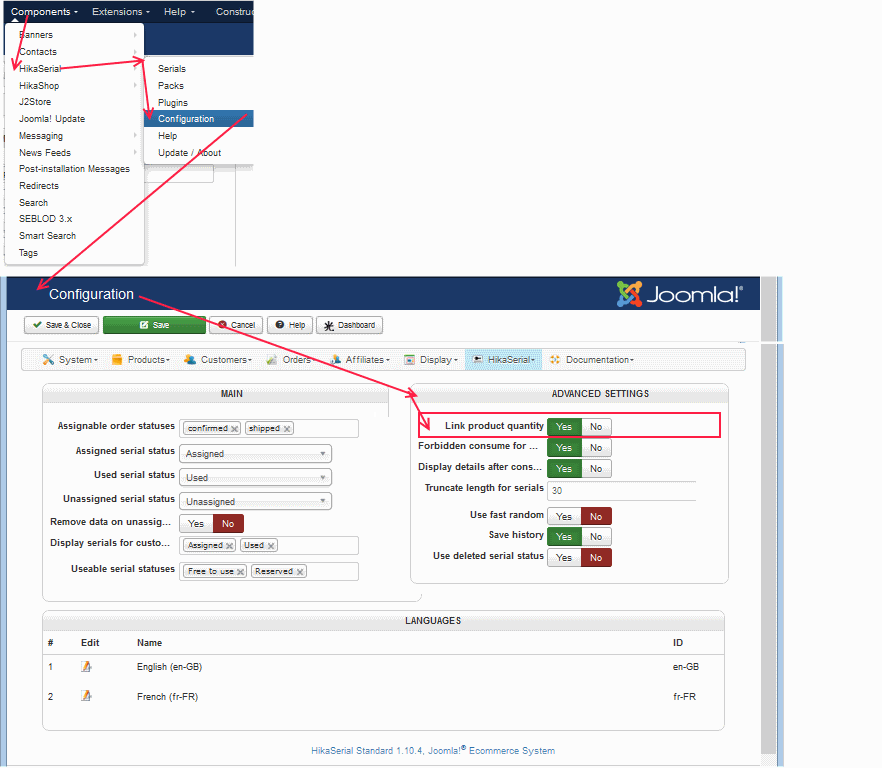Image resolution: width=882 pixels, height=768 pixels.
Task: Open the Extensions menu
Action: pyautogui.click(x=121, y=12)
